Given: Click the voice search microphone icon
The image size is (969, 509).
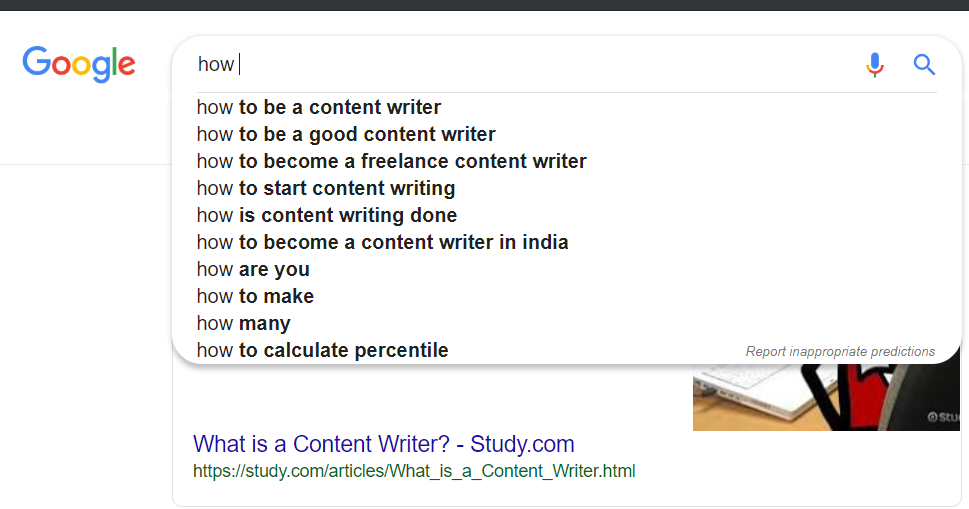Looking at the screenshot, I should pyautogui.click(x=875, y=65).
